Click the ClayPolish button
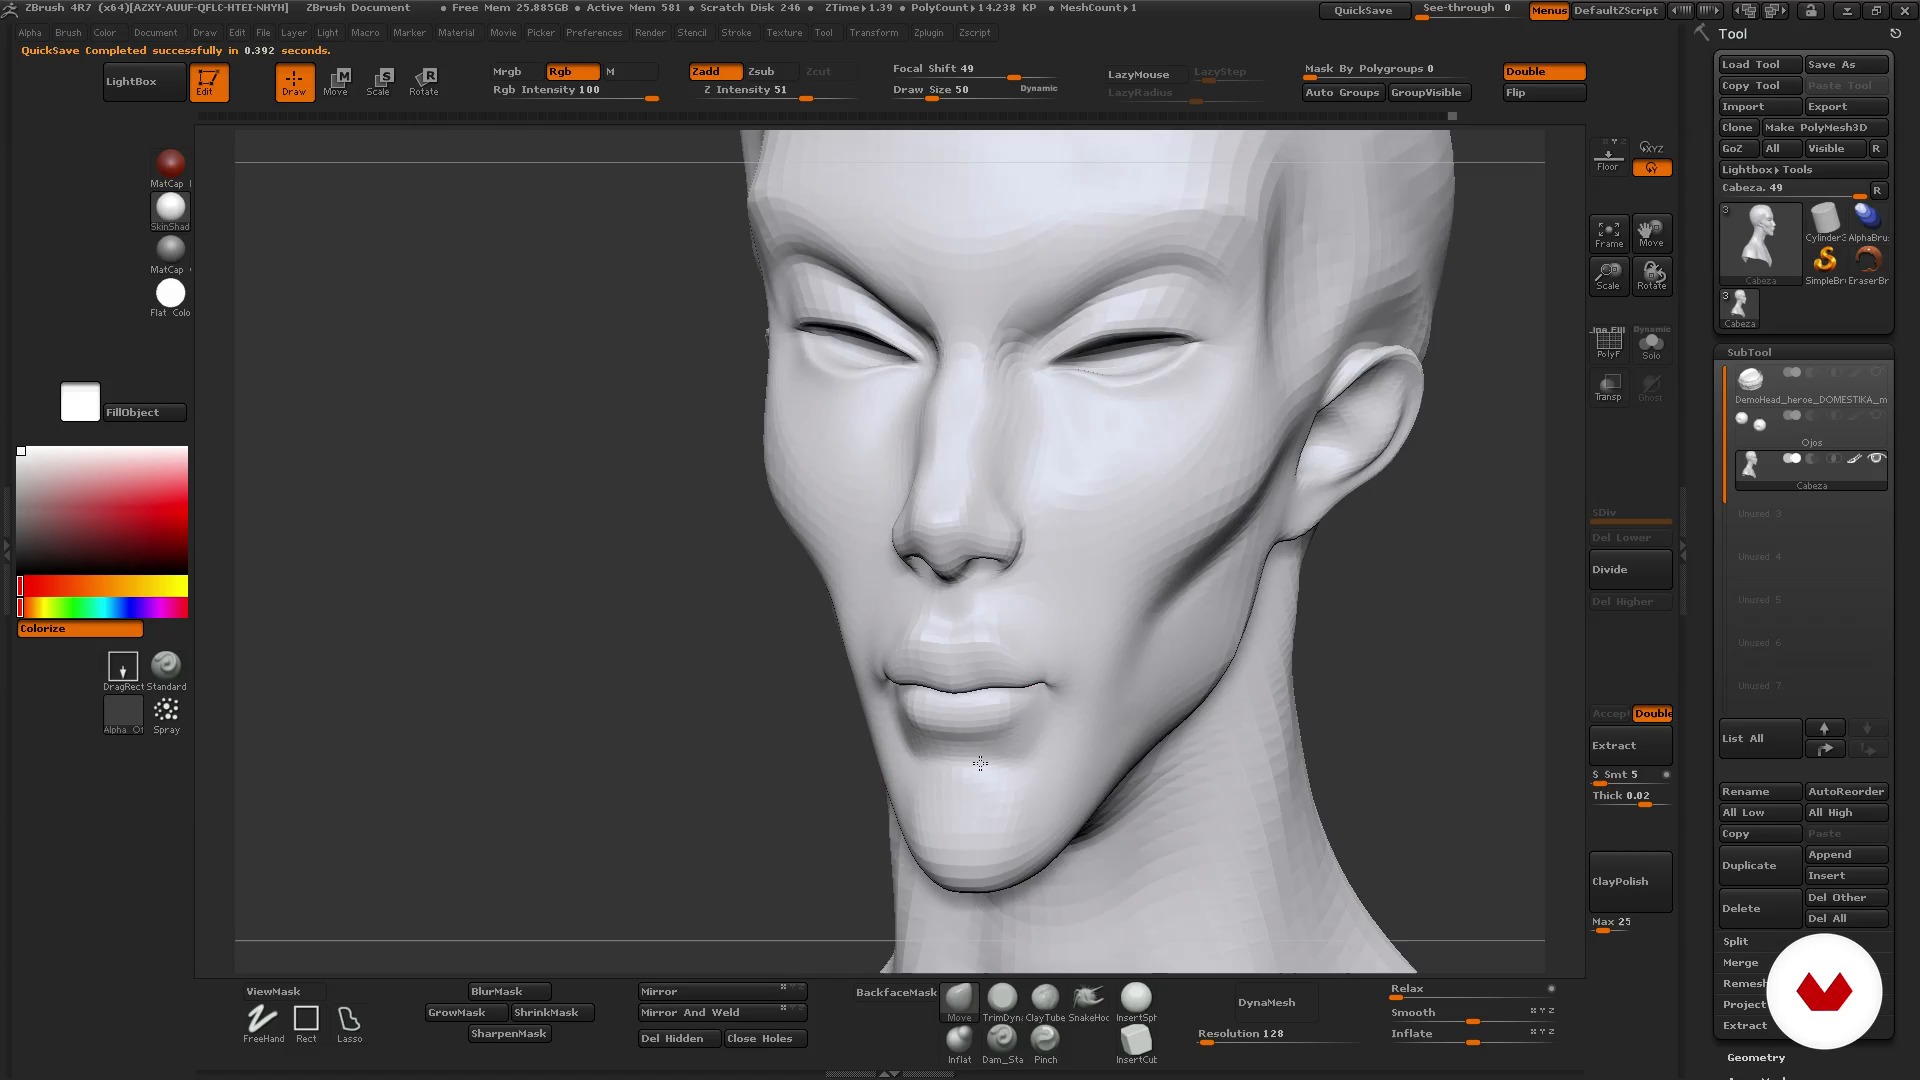Image resolution: width=1920 pixels, height=1080 pixels. pyautogui.click(x=1630, y=881)
